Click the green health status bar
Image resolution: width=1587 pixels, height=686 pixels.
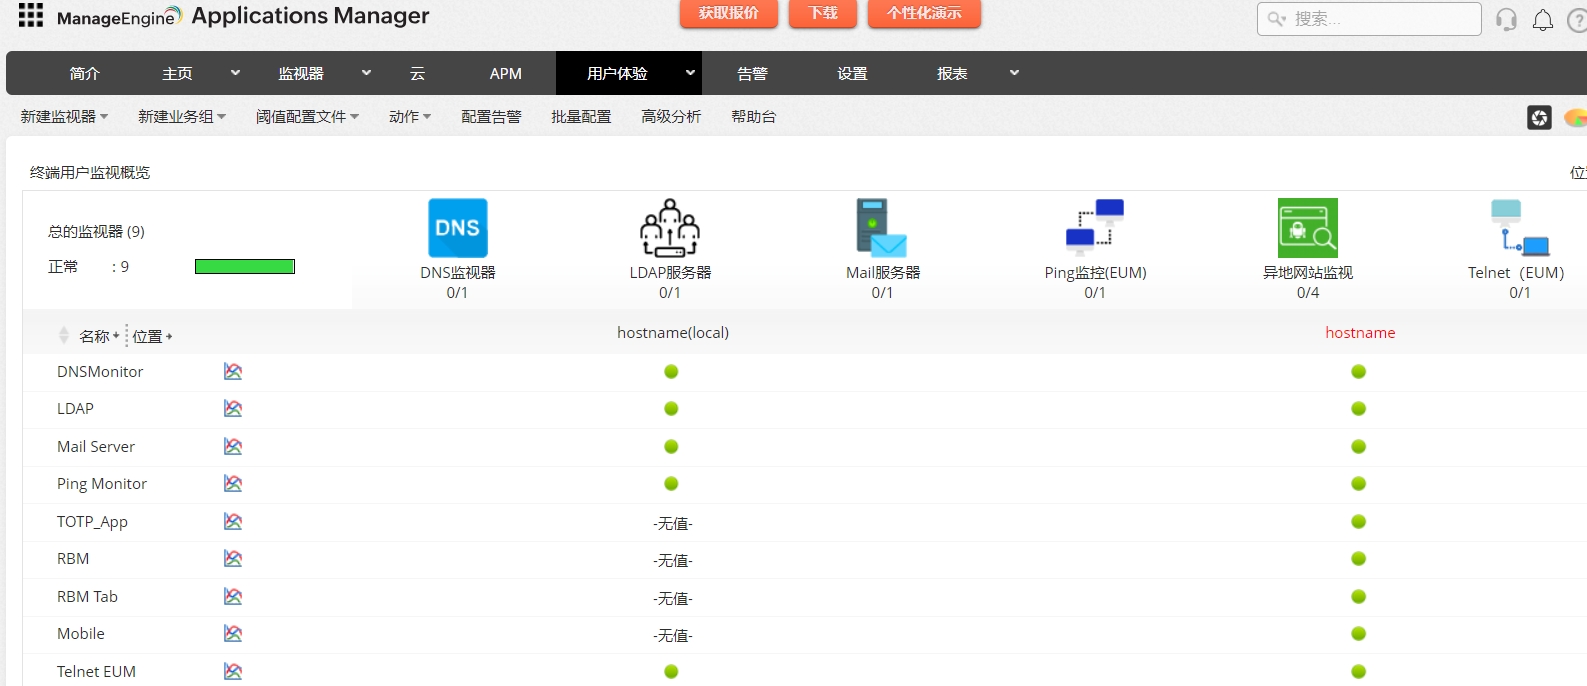point(245,266)
